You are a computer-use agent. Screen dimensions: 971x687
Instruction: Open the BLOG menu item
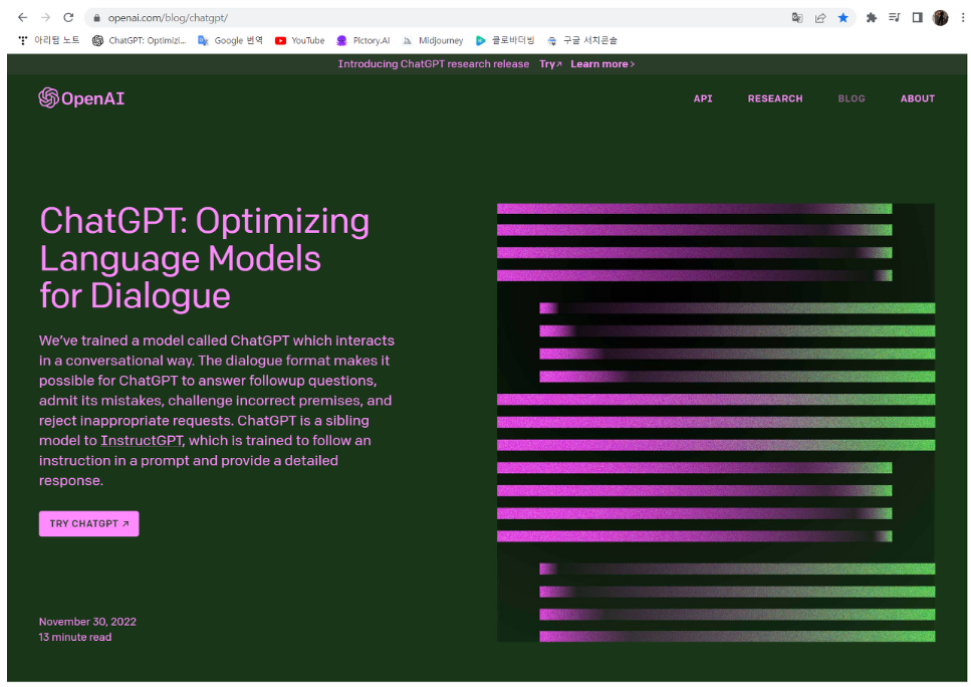[851, 98]
